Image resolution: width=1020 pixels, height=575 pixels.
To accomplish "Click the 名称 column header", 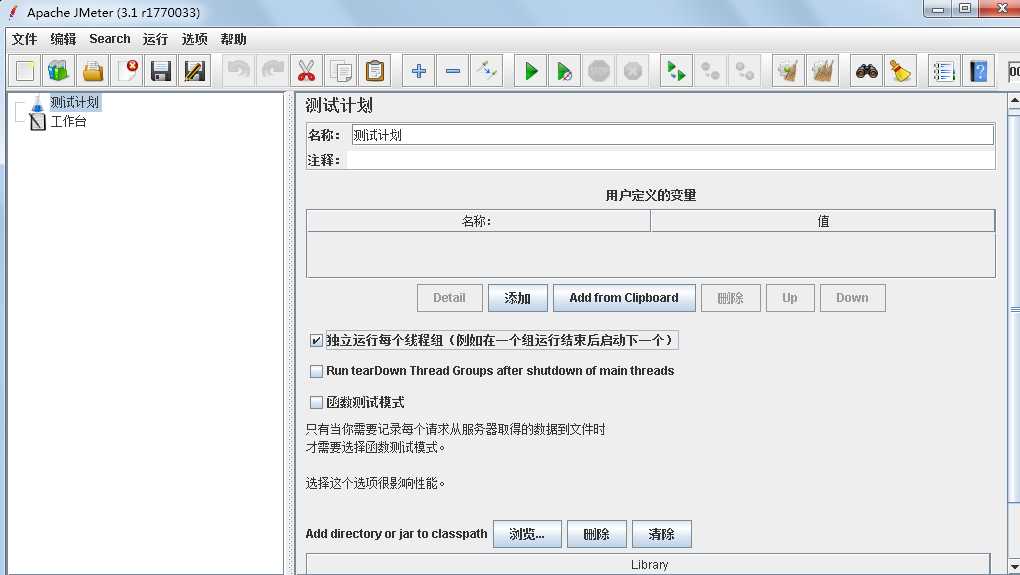I will pyautogui.click(x=478, y=221).
